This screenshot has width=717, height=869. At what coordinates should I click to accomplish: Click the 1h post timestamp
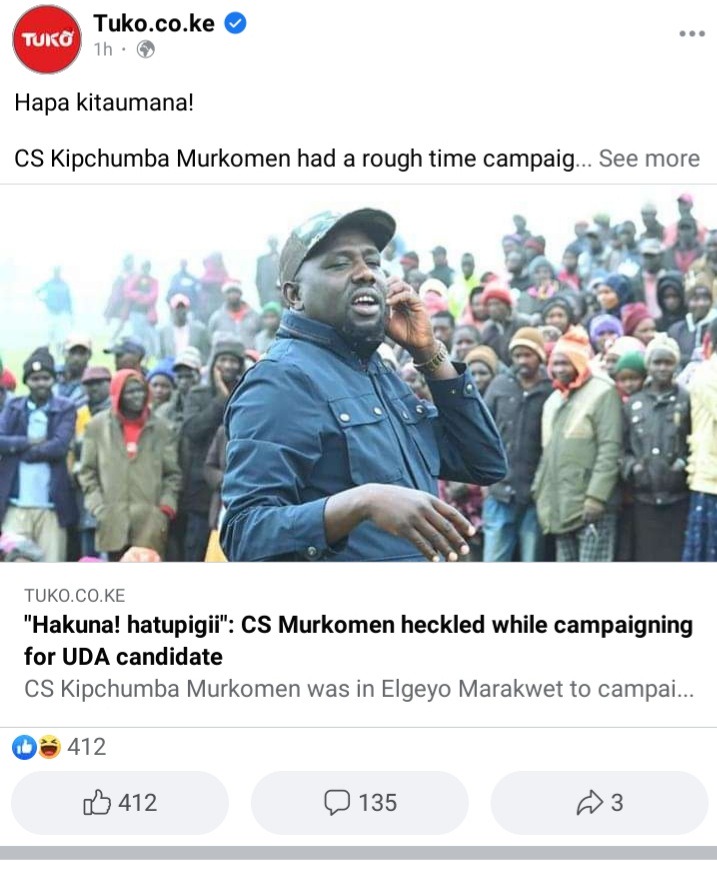coord(103,50)
